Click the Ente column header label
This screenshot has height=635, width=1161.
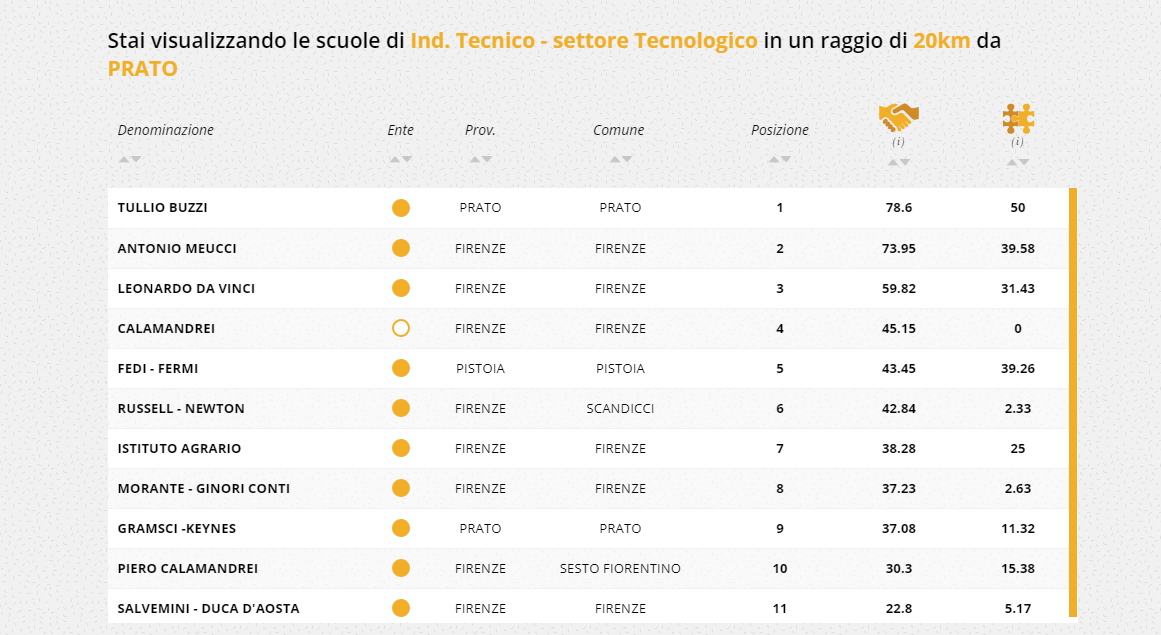tap(400, 130)
